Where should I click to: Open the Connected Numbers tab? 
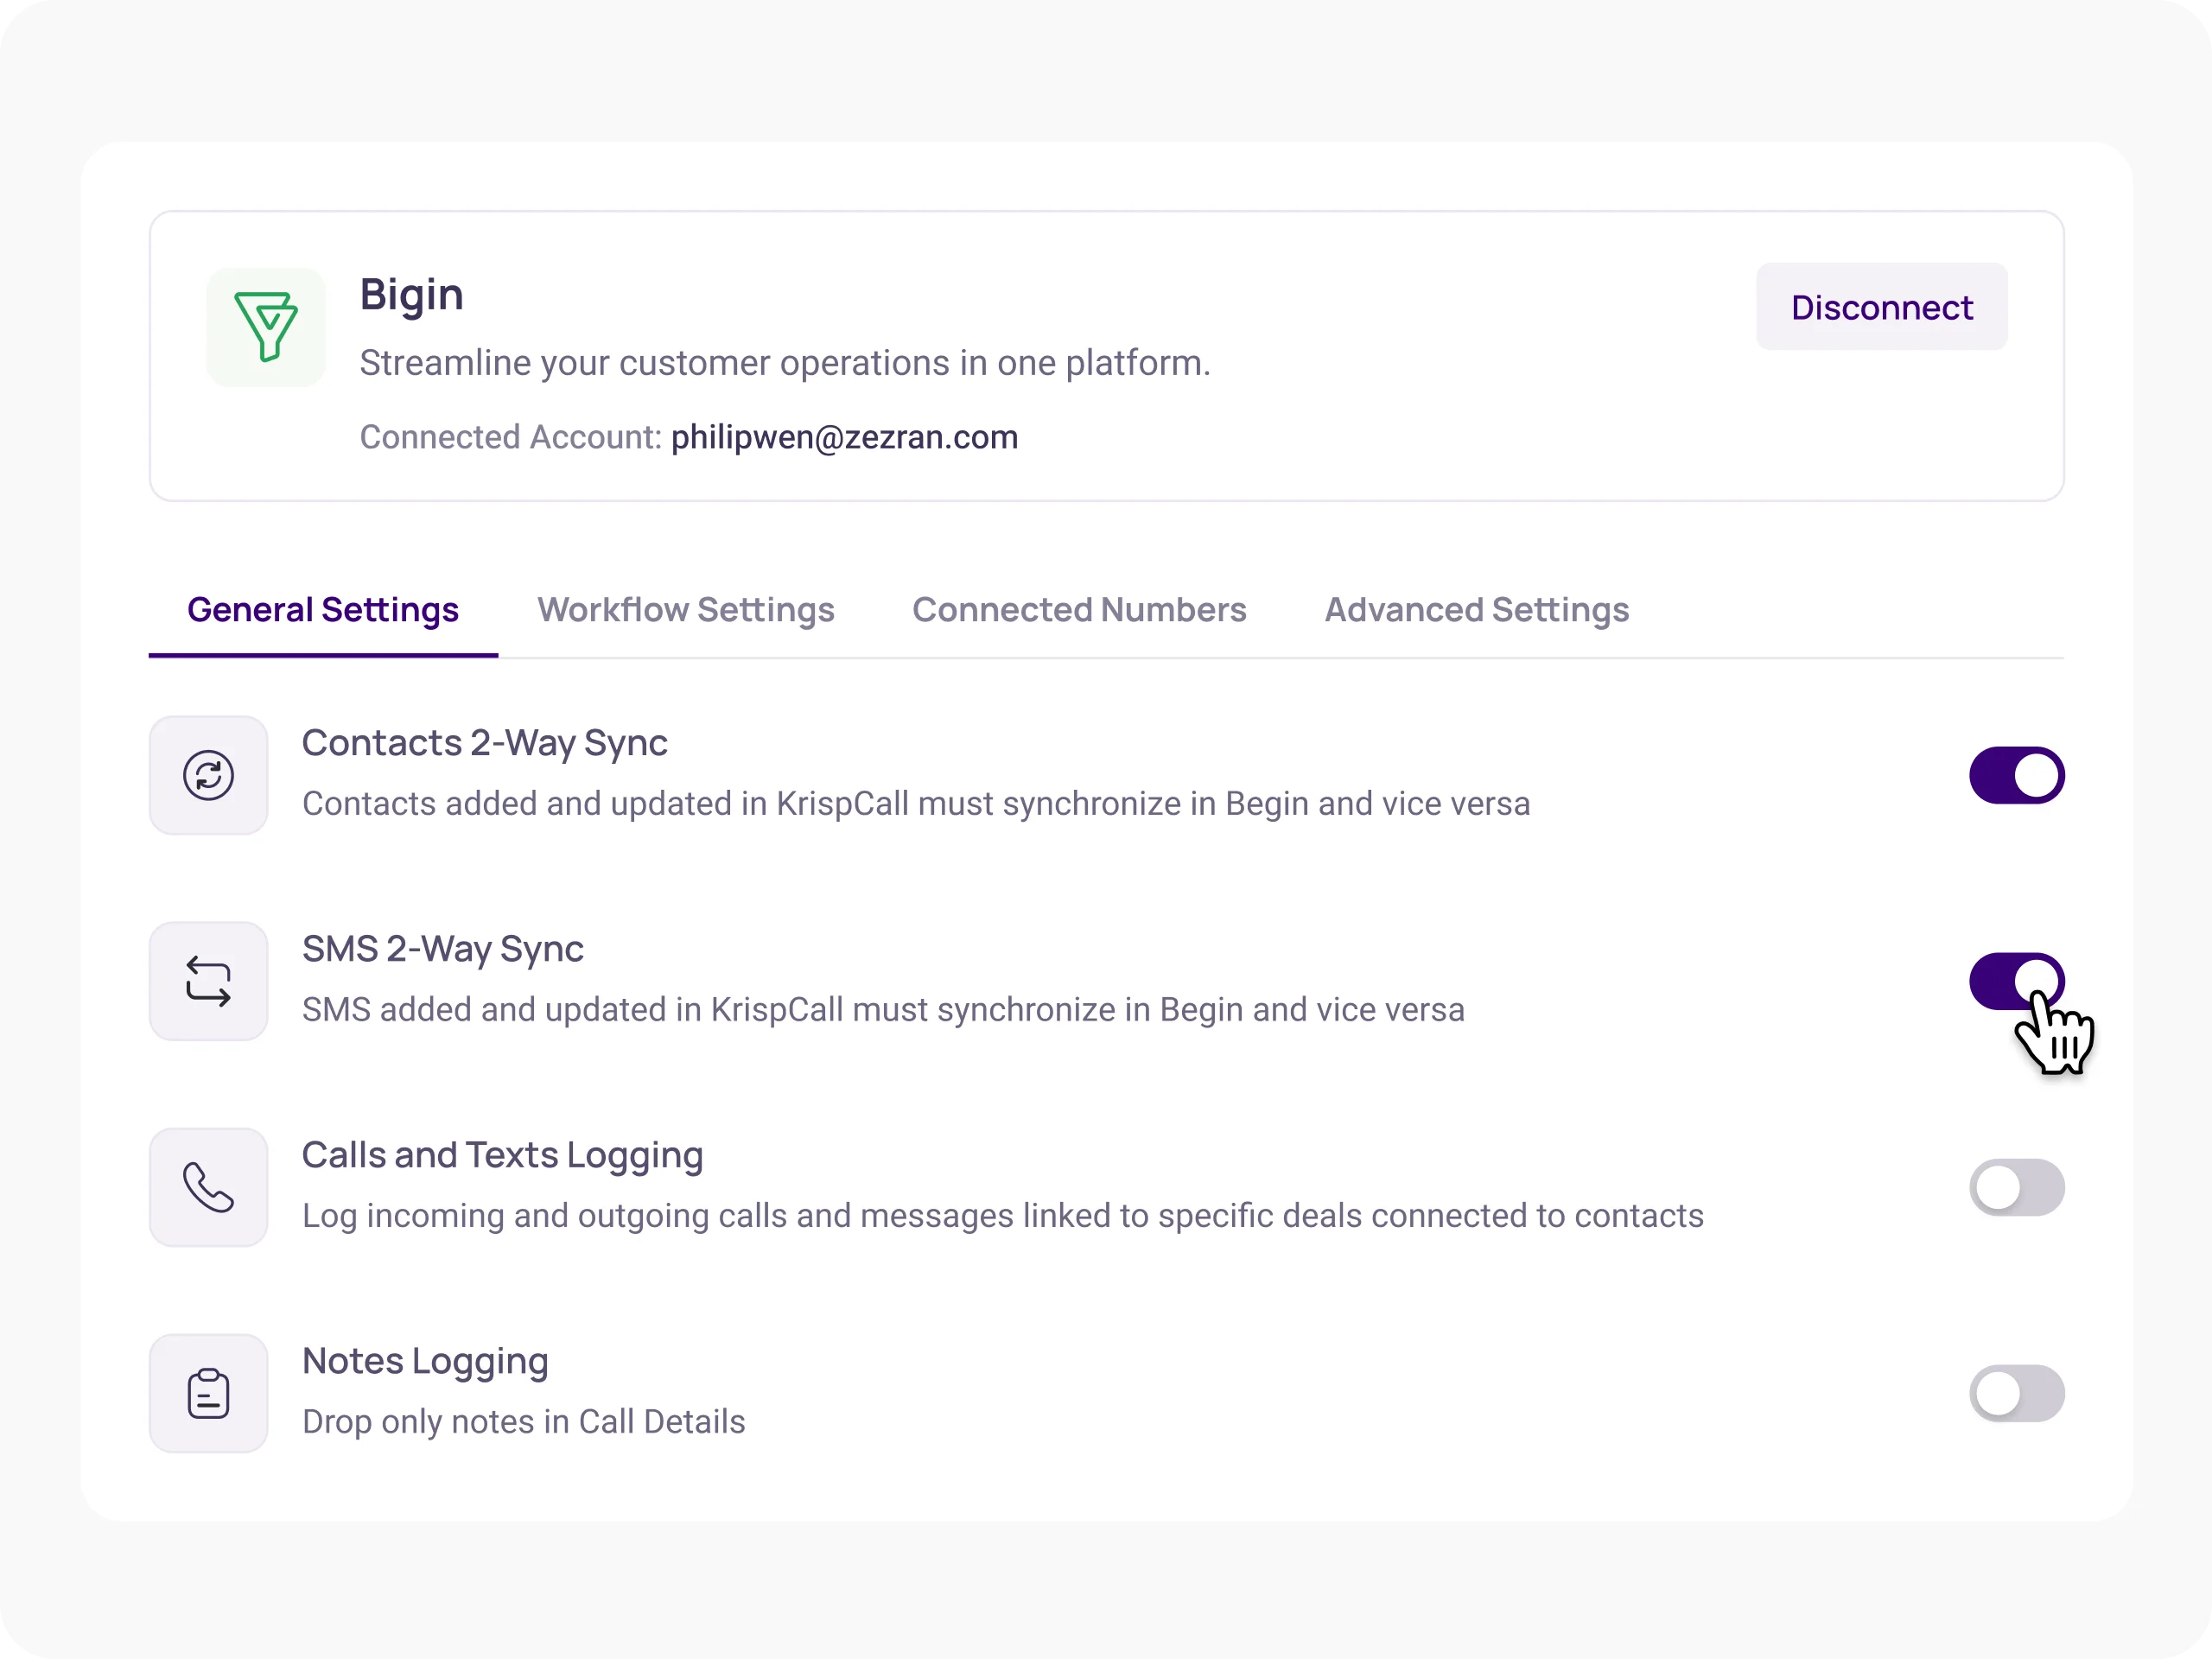1079,610
